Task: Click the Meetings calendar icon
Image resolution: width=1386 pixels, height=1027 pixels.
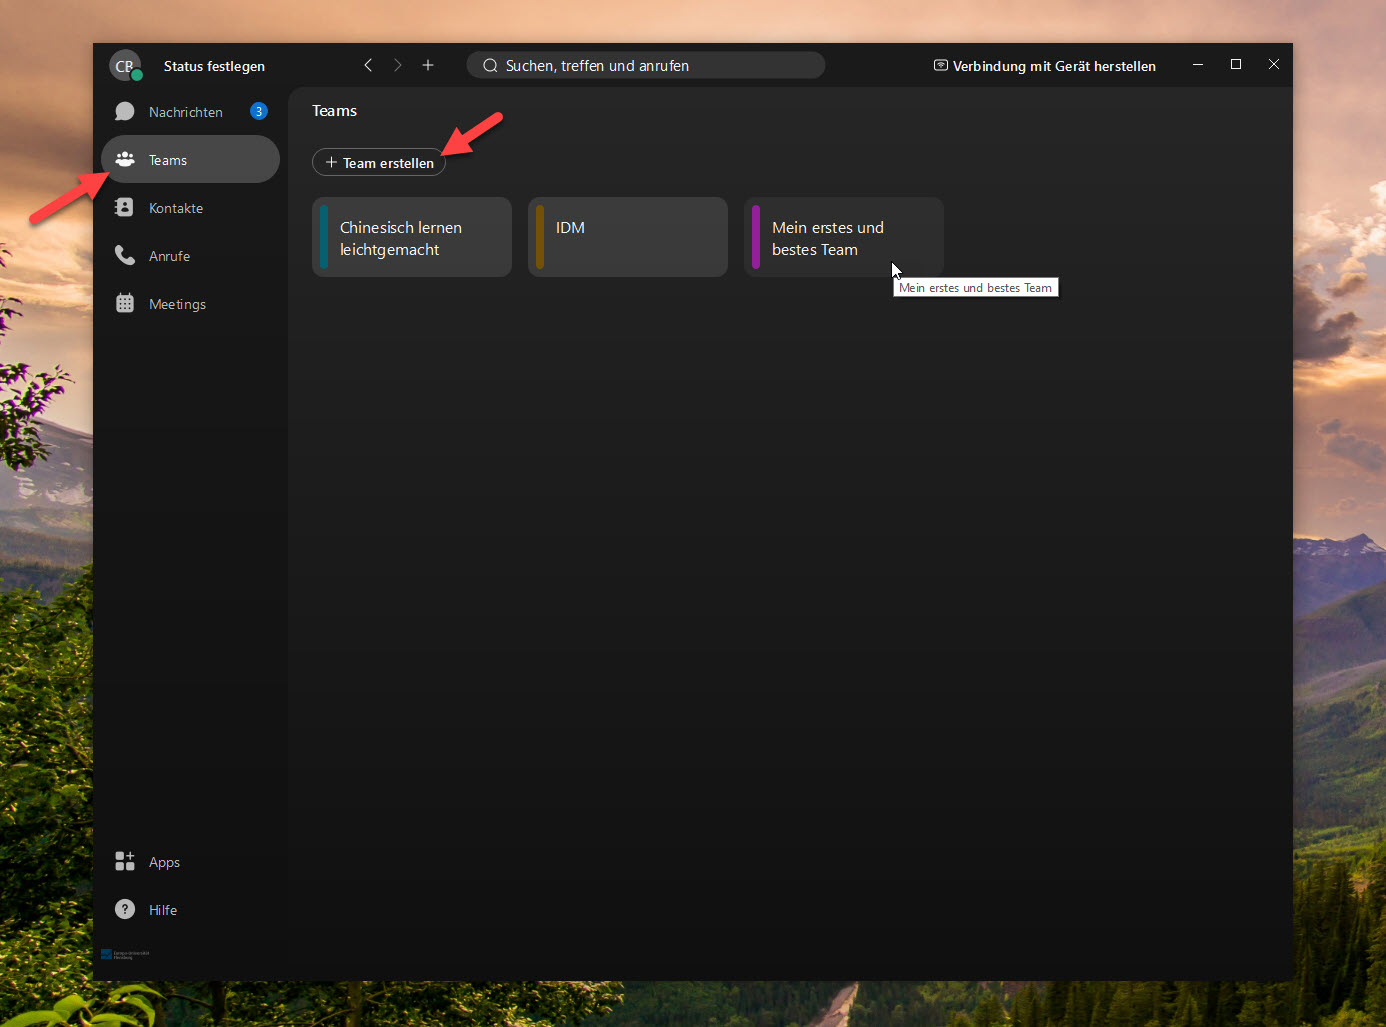Action: pos(125,304)
